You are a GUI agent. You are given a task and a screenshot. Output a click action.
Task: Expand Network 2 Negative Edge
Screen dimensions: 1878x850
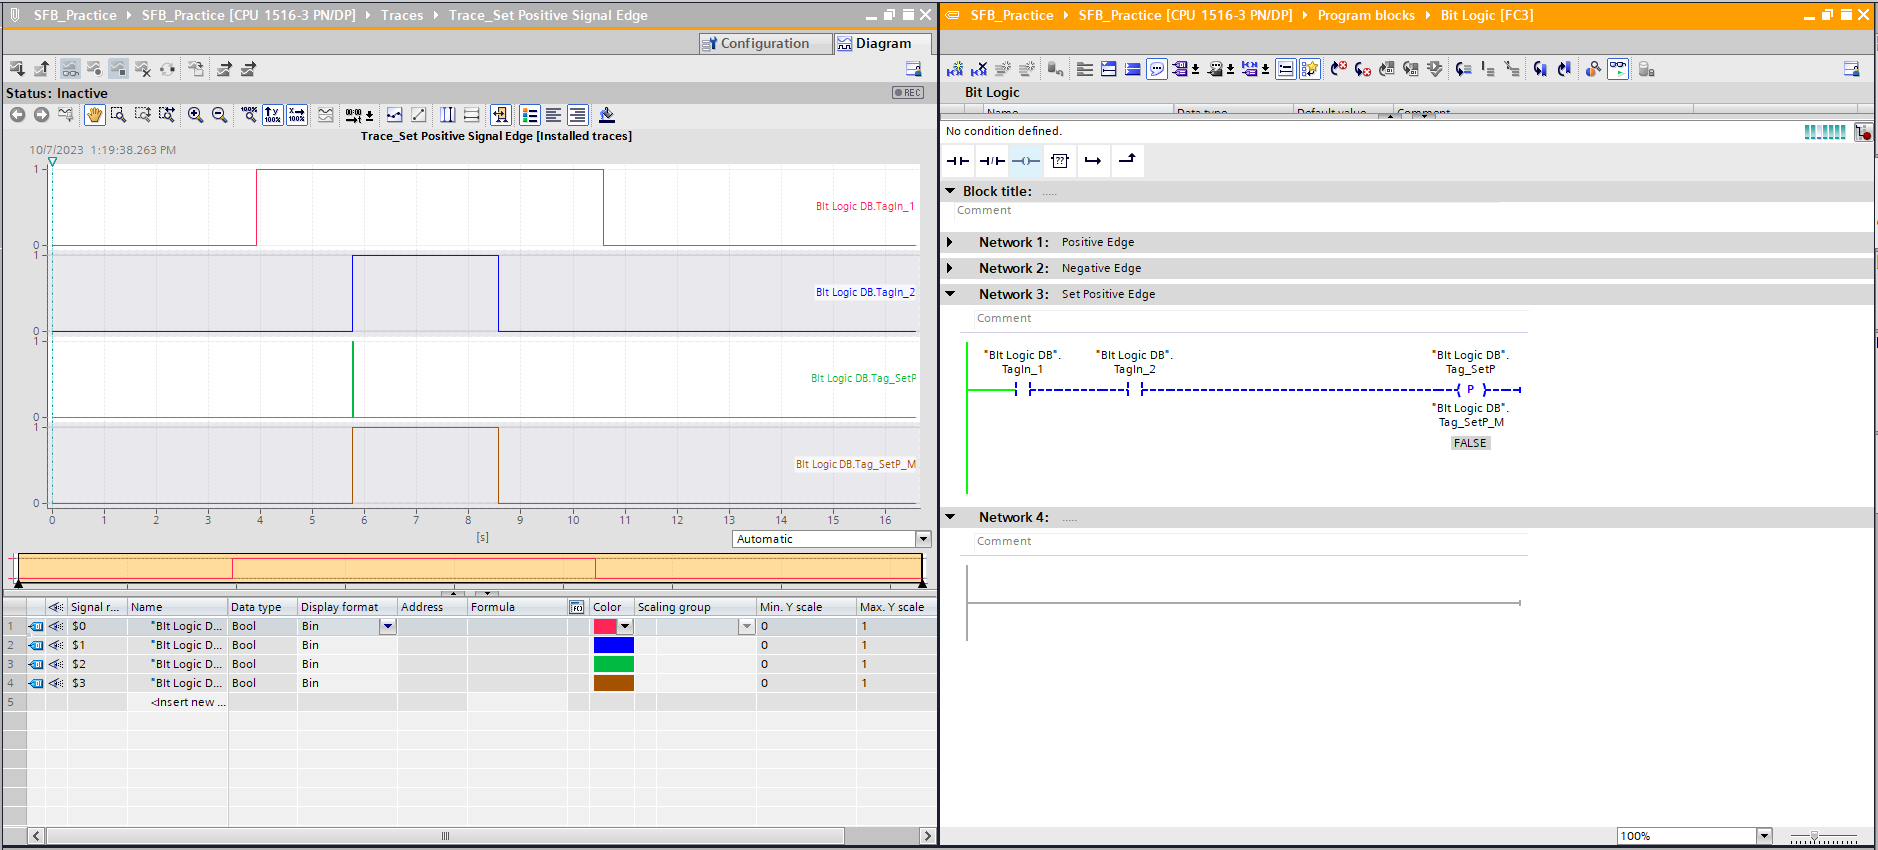950,268
